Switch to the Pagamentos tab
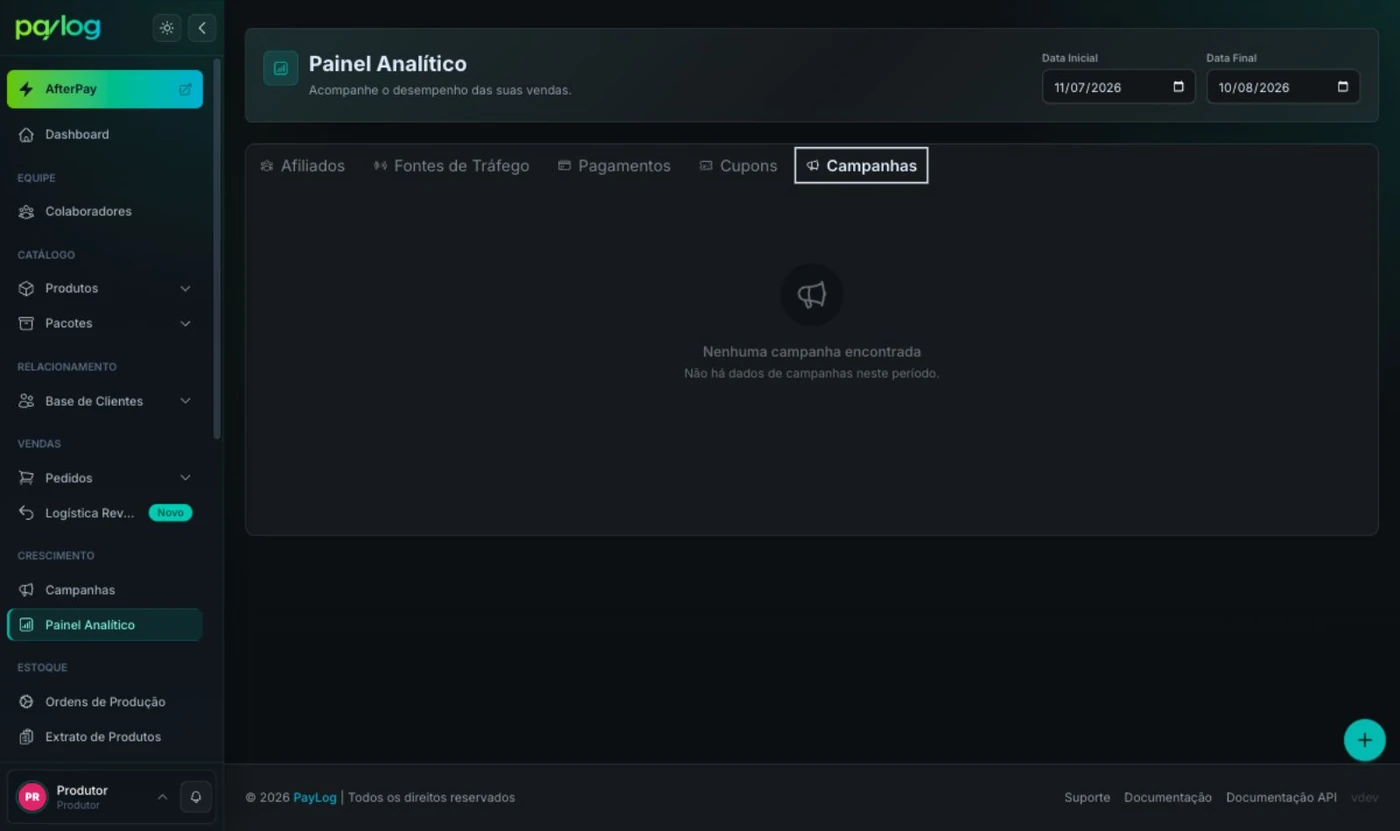Viewport: 1400px width, 831px height. pyautogui.click(x=614, y=166)
